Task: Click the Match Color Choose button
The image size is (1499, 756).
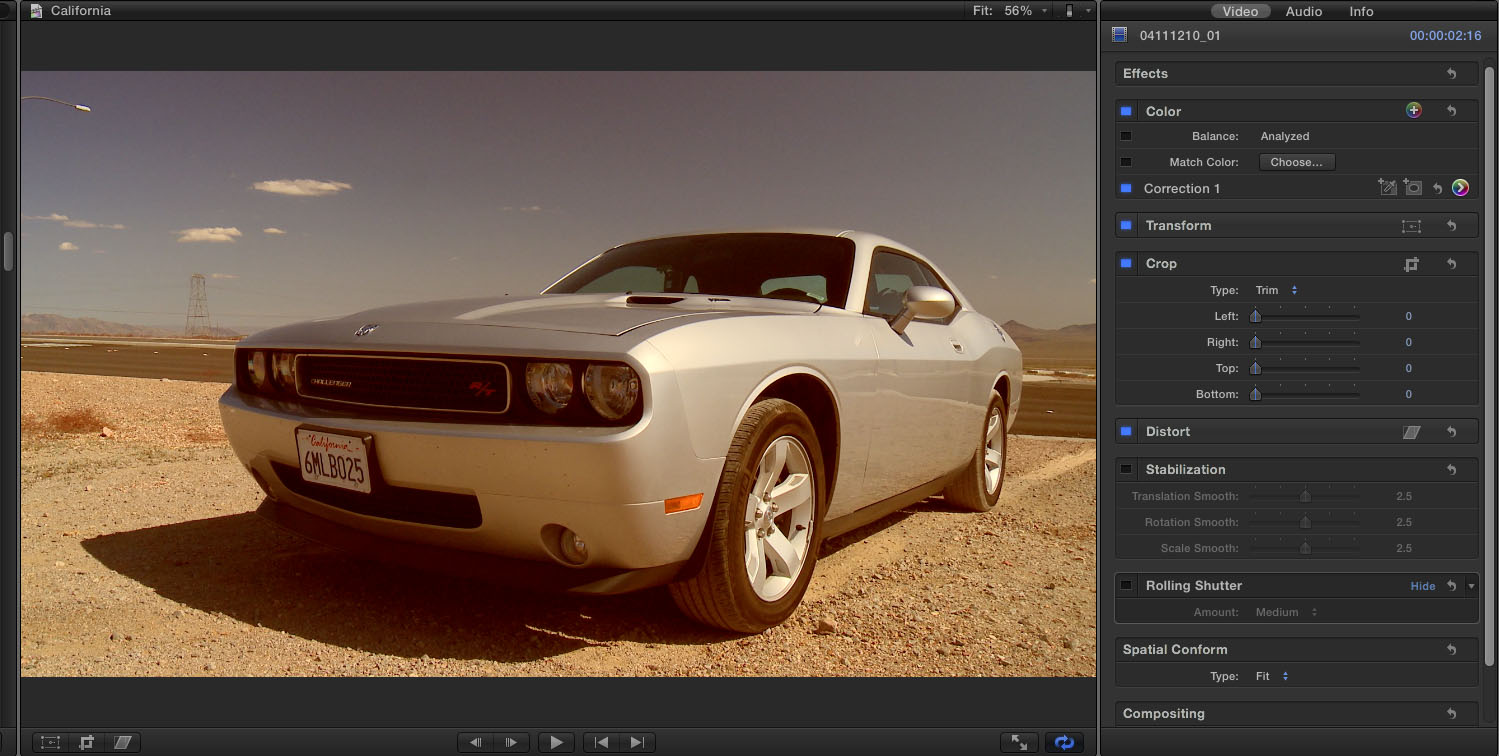Action: tap(1296, 162)
